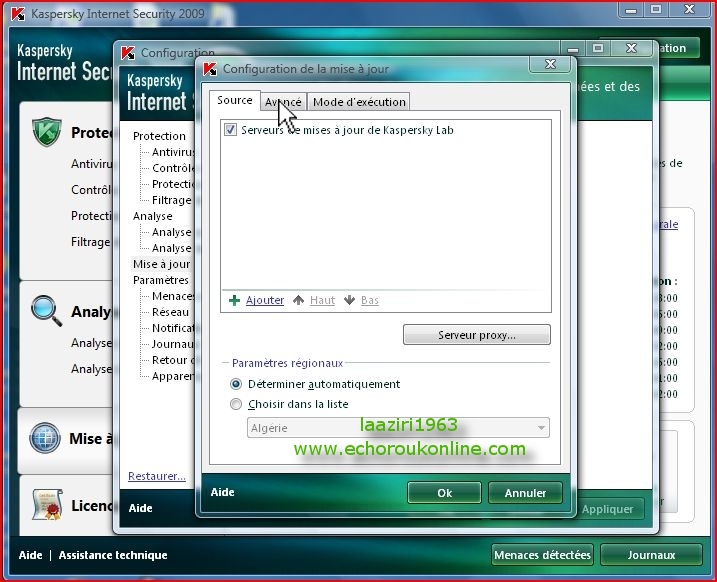Close the update configuration dialog
Image resolution: width=717 pixels, height=582 pixels.
click(x=549, y=66)
